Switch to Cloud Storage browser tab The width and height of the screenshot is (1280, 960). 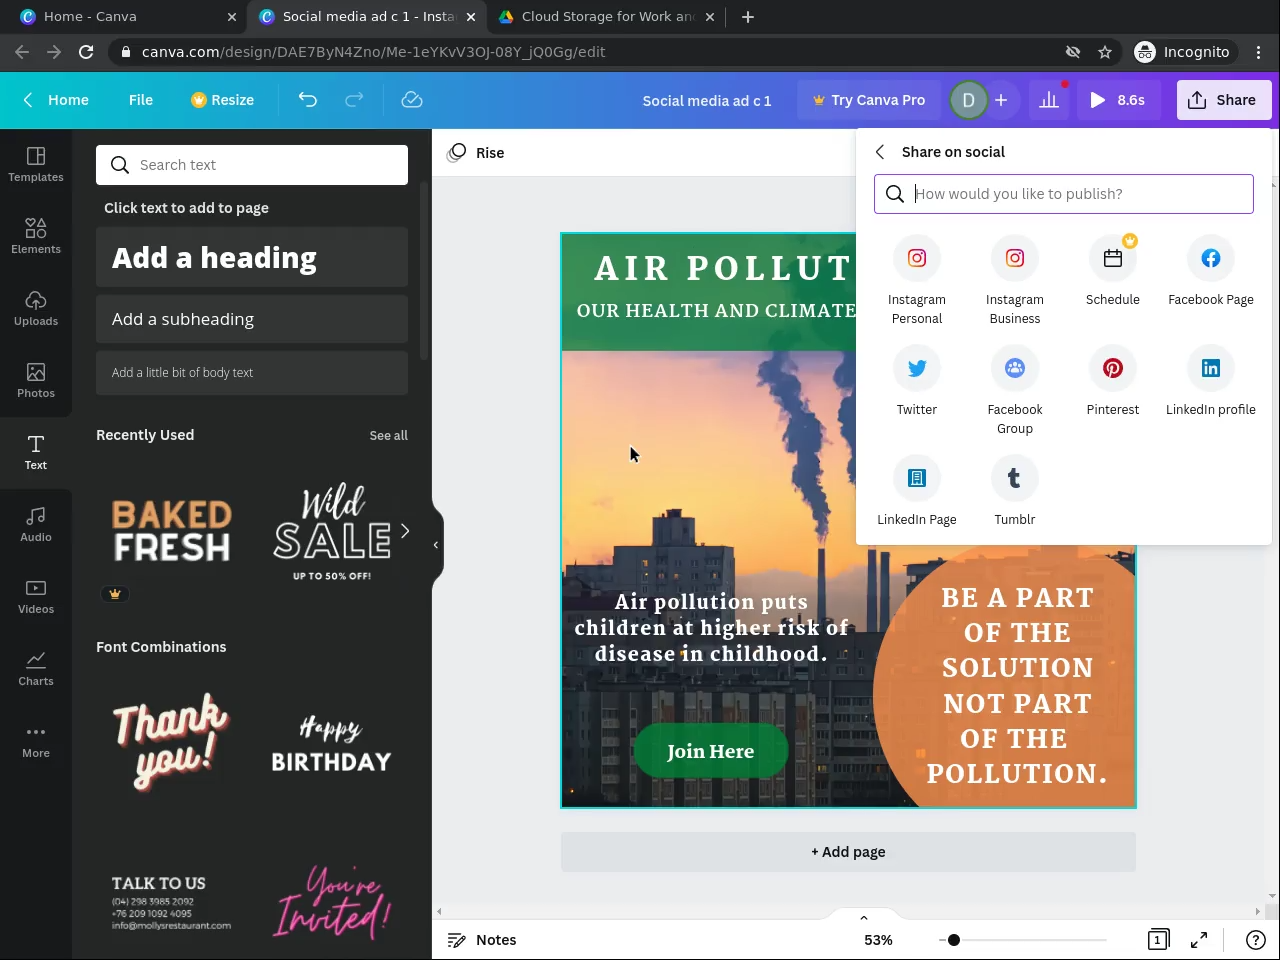pyautogui.click(x=608, y=17)
